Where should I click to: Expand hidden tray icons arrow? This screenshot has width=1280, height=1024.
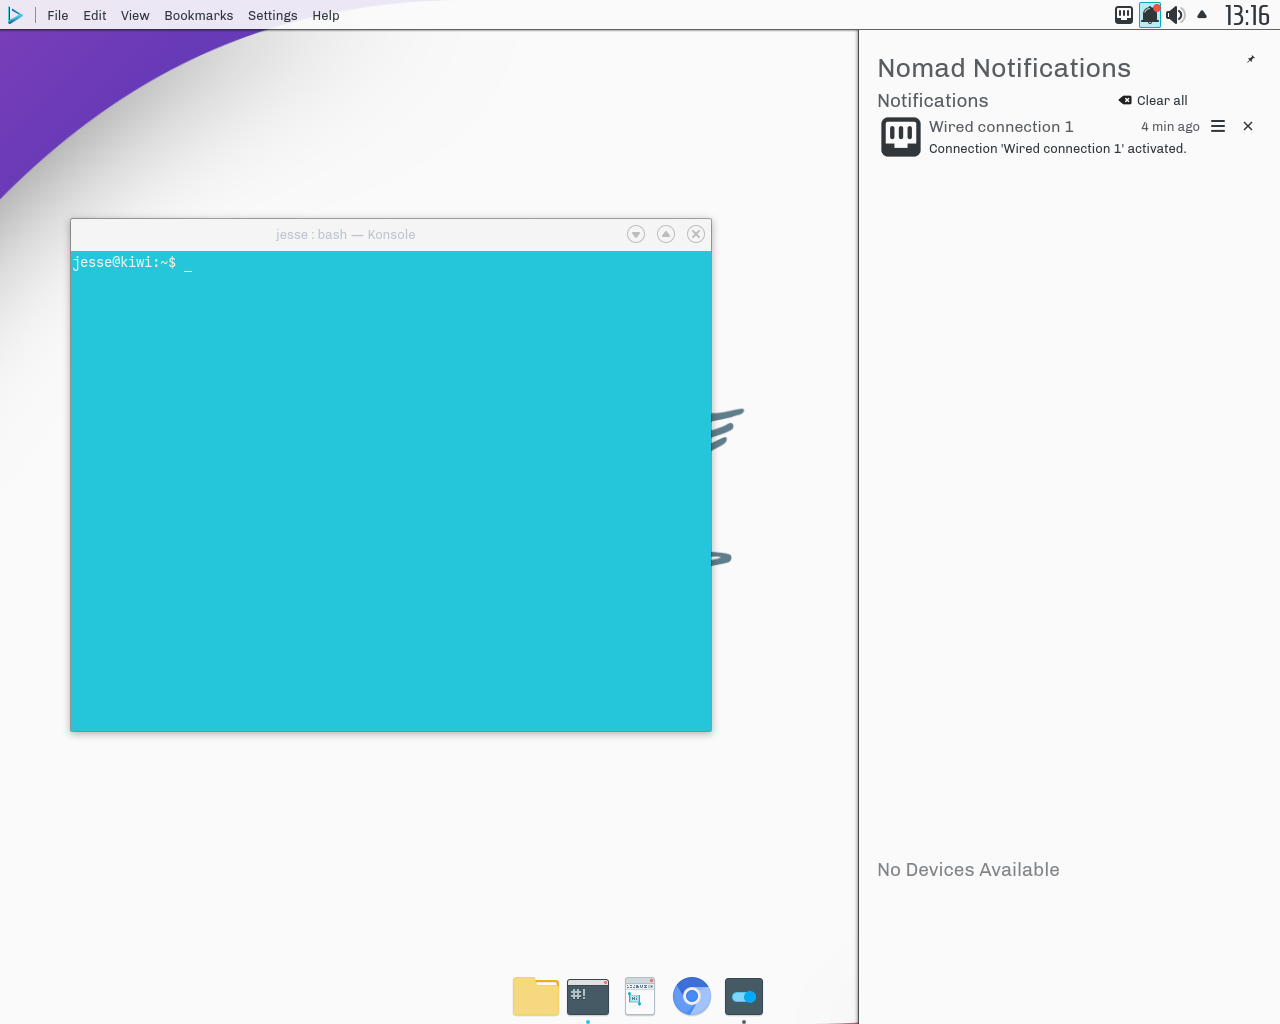pyautogui.click(x=1202, y=15)
